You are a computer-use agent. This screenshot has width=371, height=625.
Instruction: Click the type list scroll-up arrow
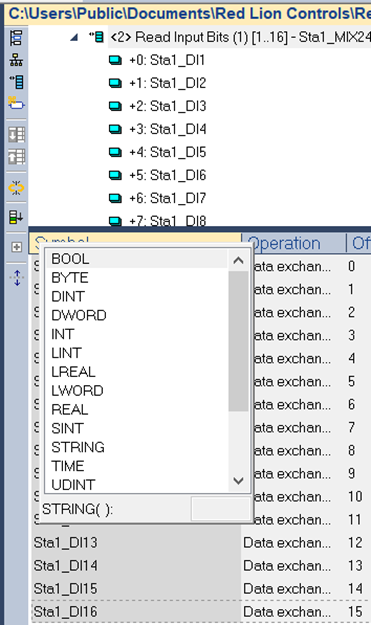(238, 261)
